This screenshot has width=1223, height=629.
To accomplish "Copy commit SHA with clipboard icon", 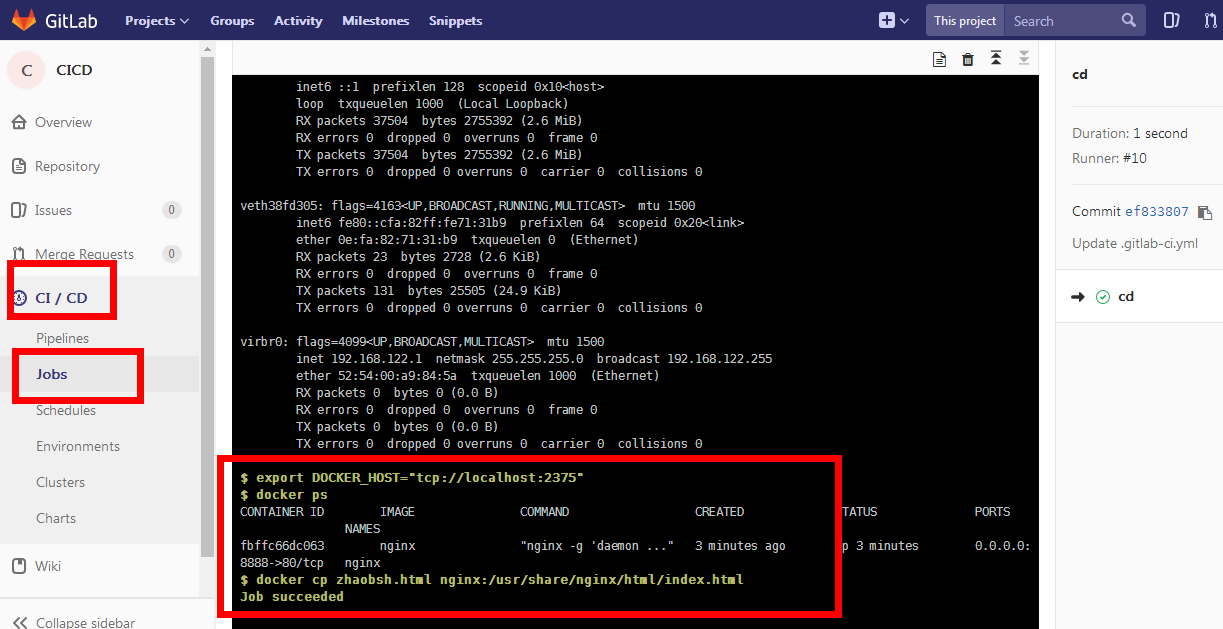I will 1204,212.
